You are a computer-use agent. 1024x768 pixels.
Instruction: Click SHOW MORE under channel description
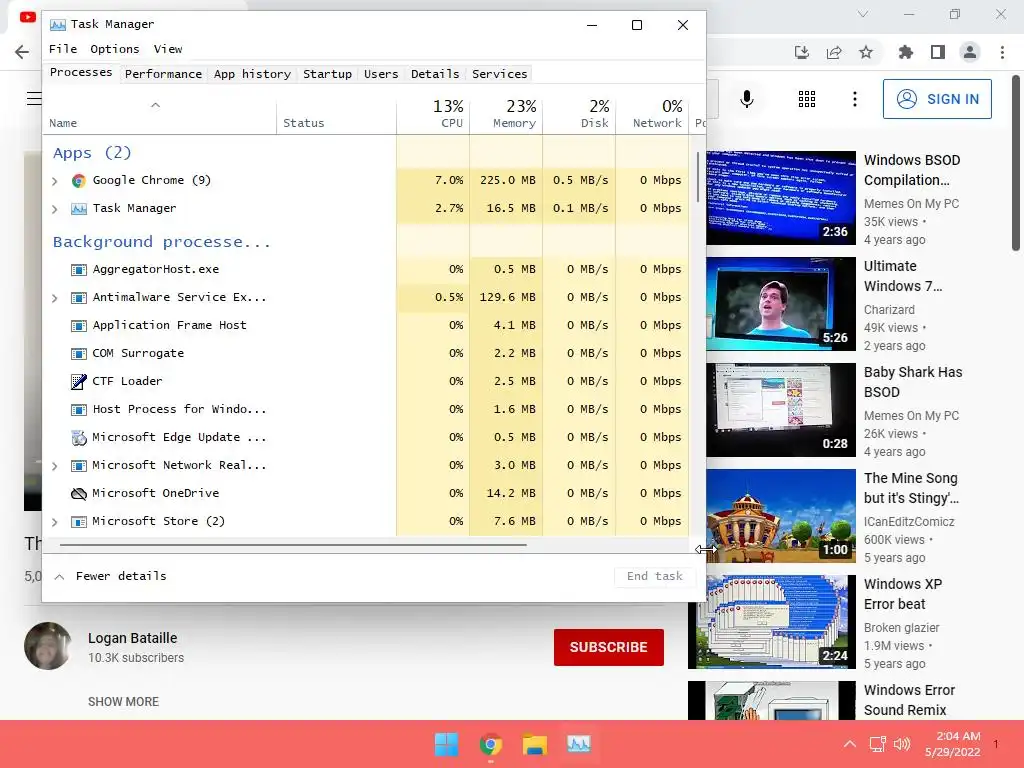coord(123,702)
